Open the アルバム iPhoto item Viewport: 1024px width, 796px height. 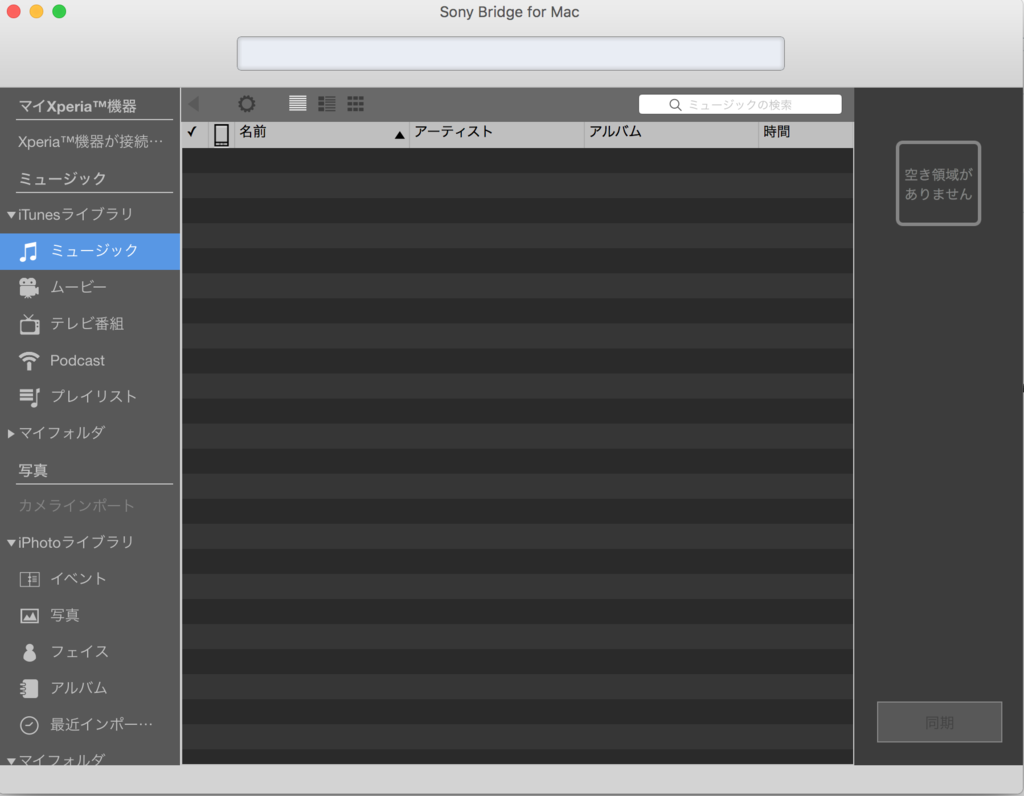click(90, 688)
